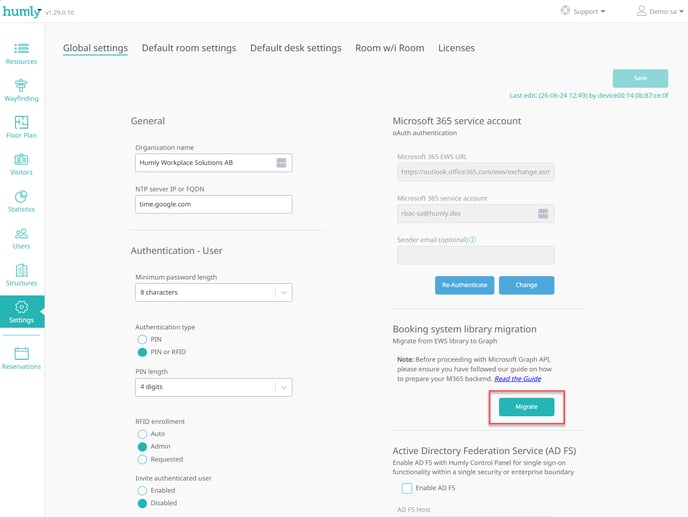Go to Wayfinding in the sidebar
688x517 pixels.
21,85
